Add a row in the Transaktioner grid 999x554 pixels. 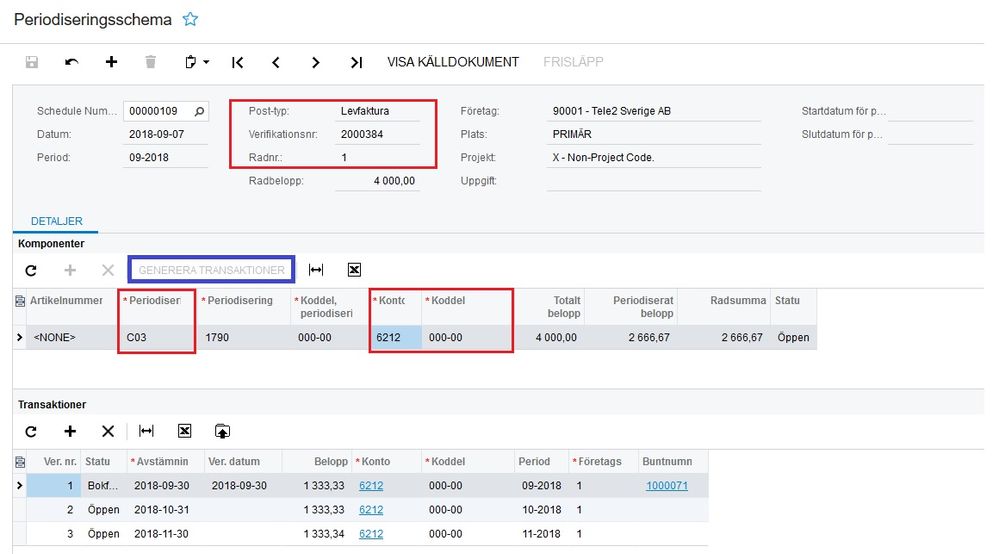click(x=70, y=431)
